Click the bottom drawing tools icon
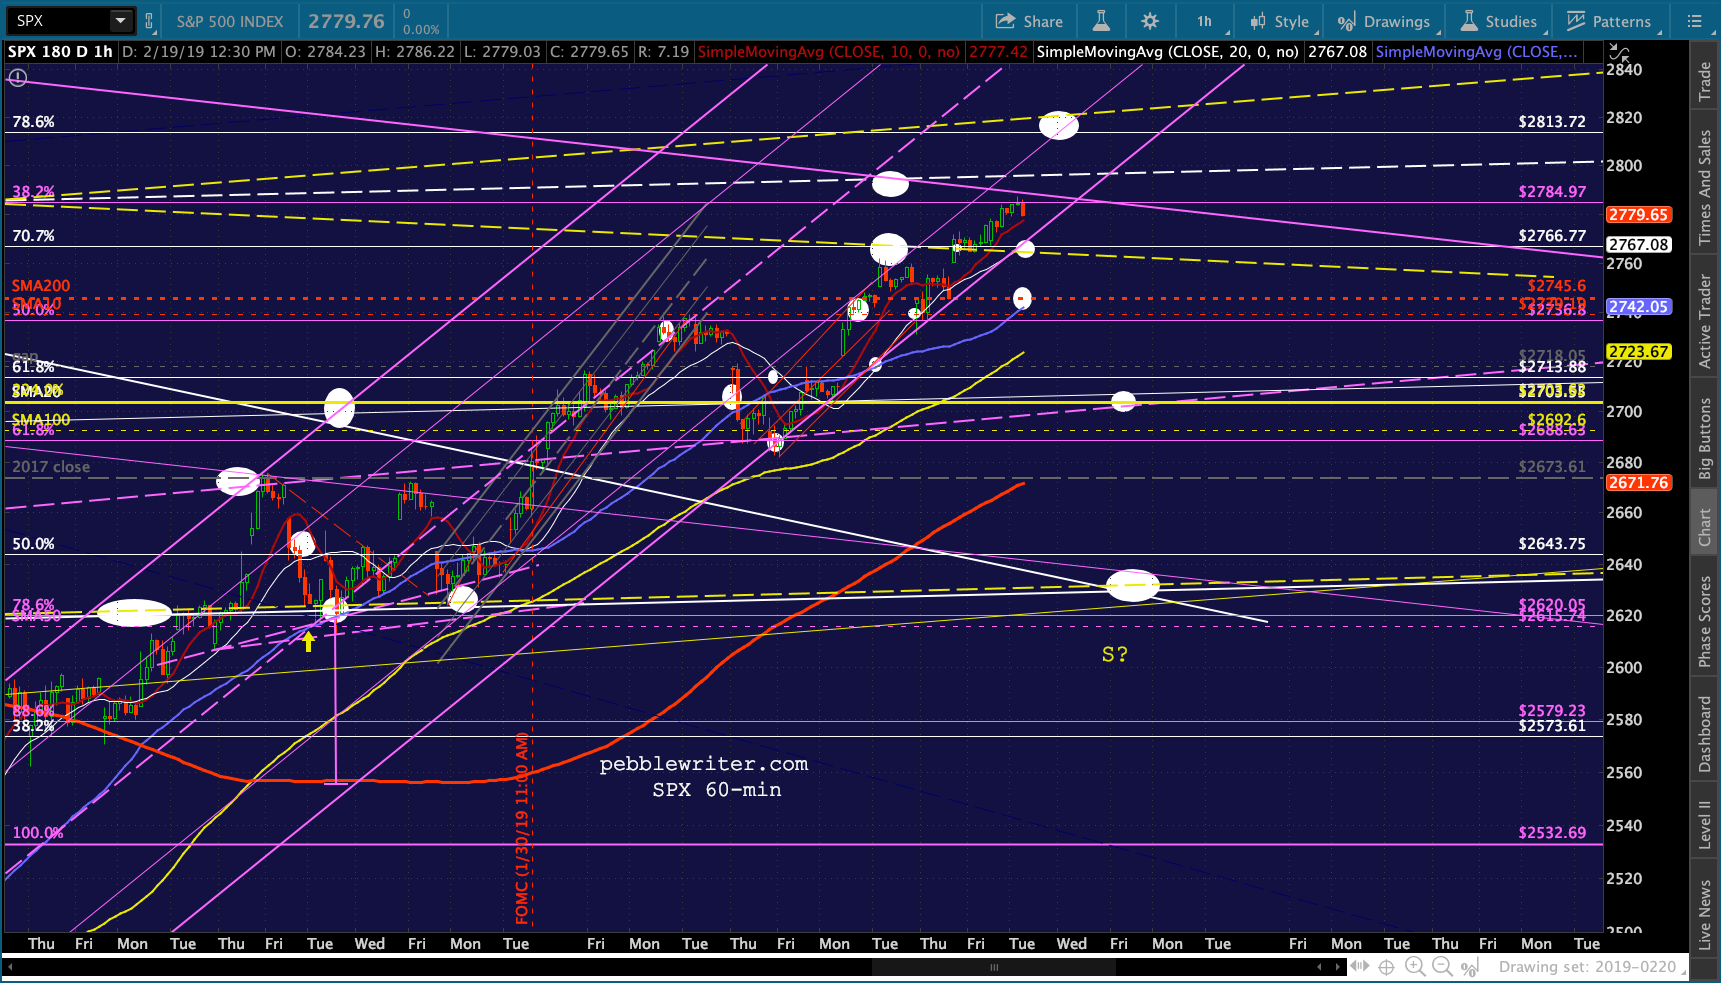The width and height of the screenshot is (1721, 983). point(1469,967)
